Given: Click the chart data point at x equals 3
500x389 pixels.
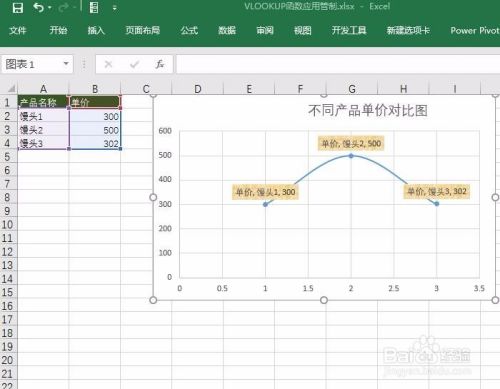Looking at the screenshot, I should [x=437, y=204].
